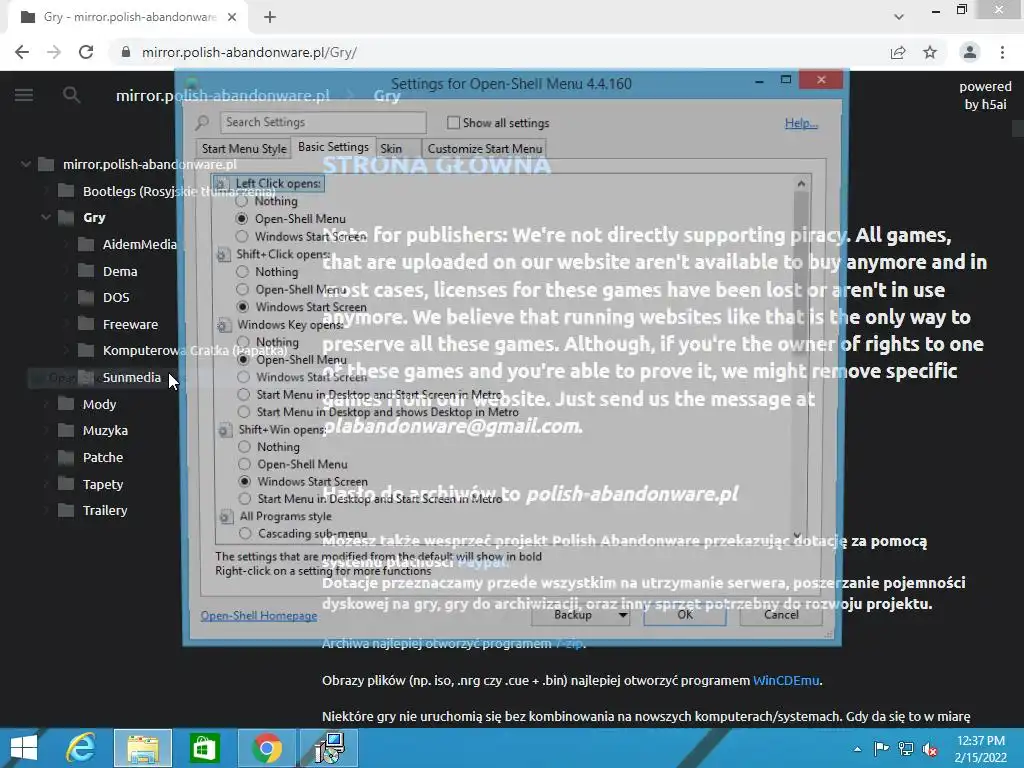Open the Backup button dropdown arrow
This screenshot has height=768, width=1024.
click(x=622, y=615)
